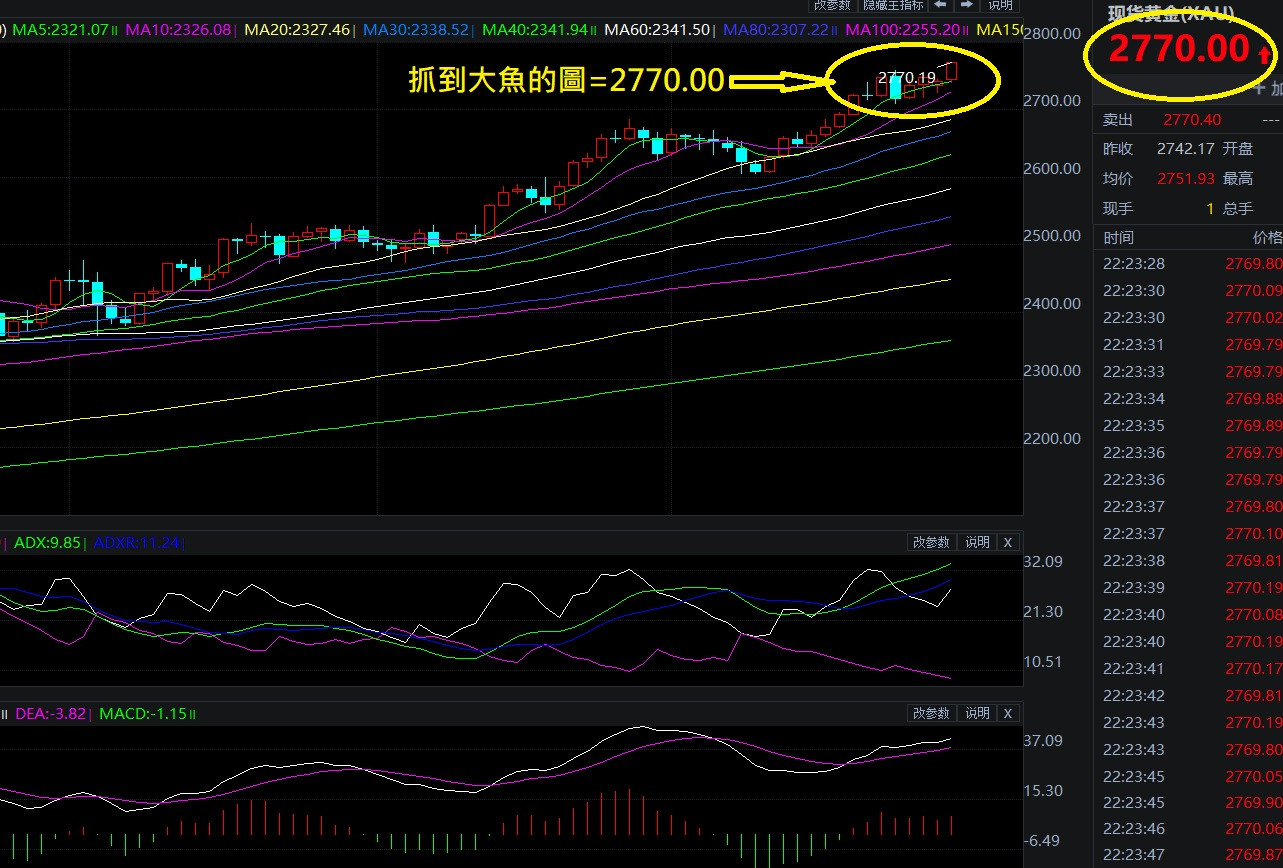Click the 价格 column header in tick list

tap(1266, 238)
